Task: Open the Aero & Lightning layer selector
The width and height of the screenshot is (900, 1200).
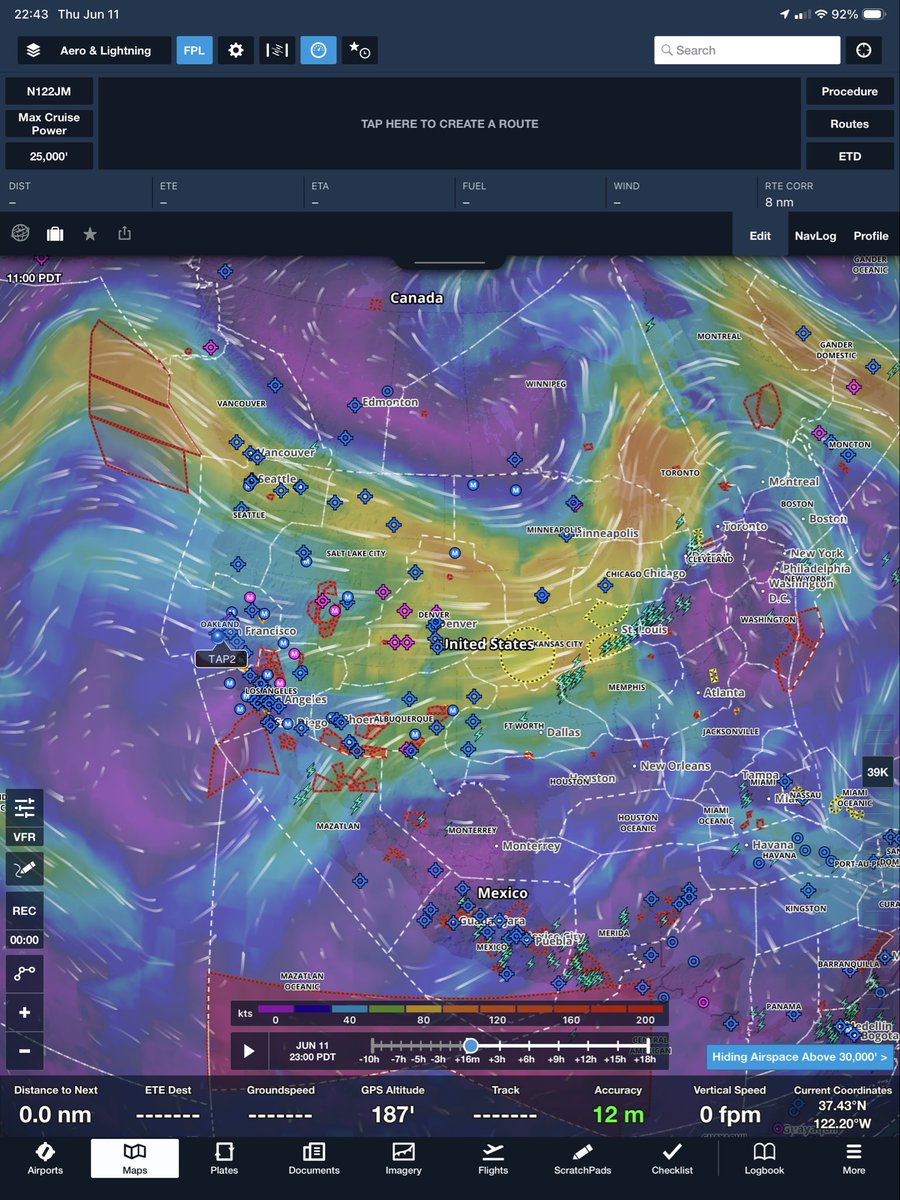Action: click(x=93, y=50)
